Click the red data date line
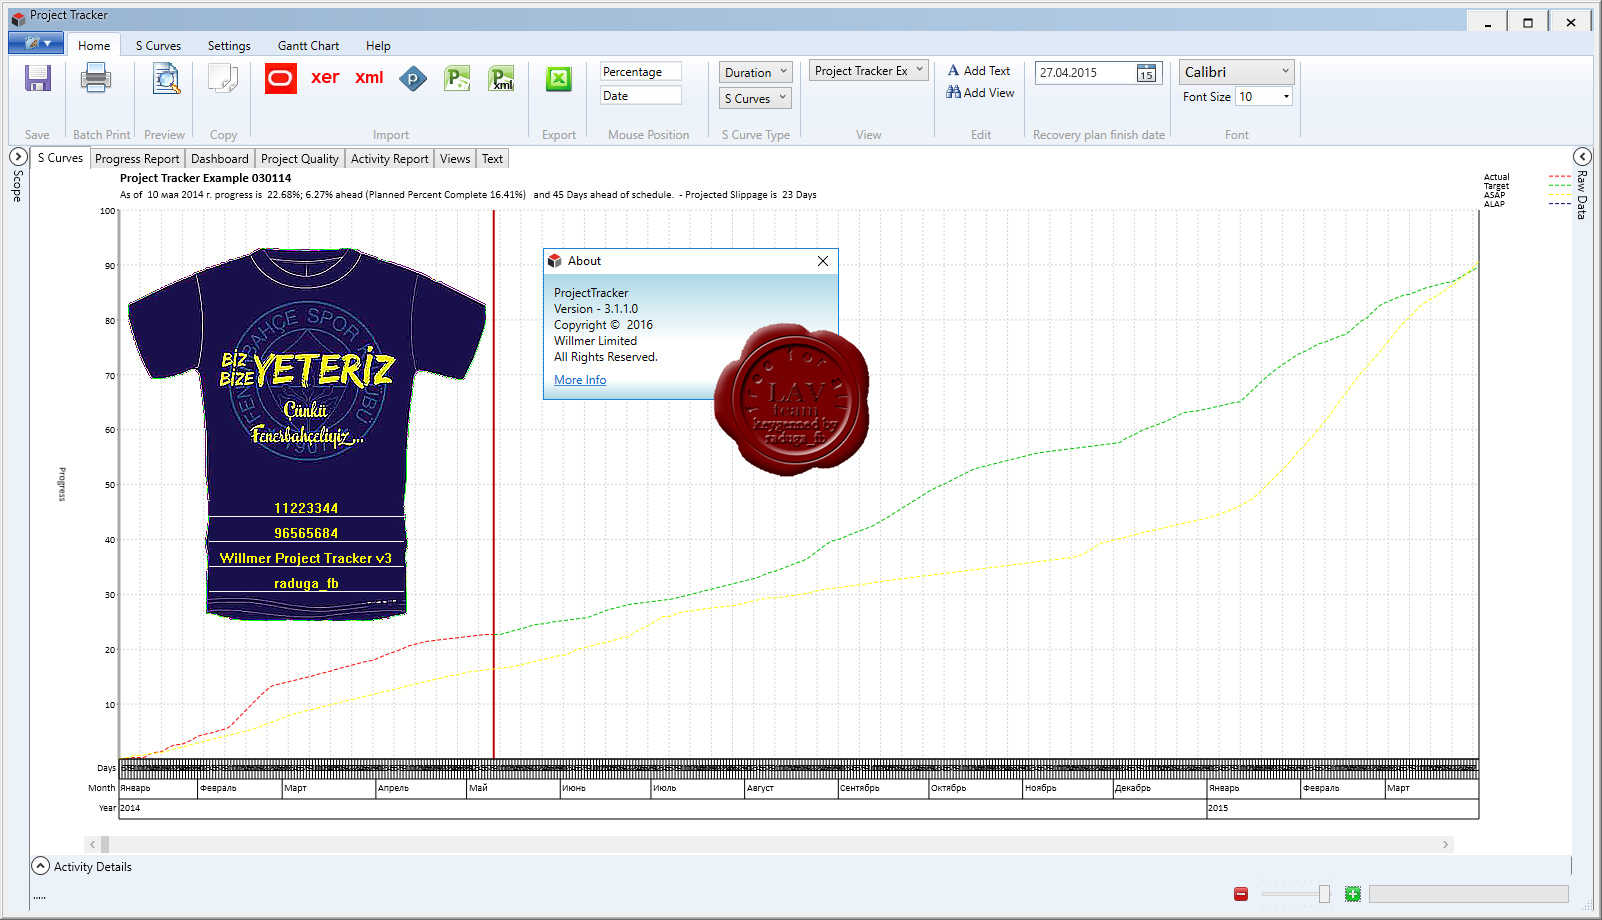Image resolution: width=1602 pixels, height=920 pixels. click(494, 485)
